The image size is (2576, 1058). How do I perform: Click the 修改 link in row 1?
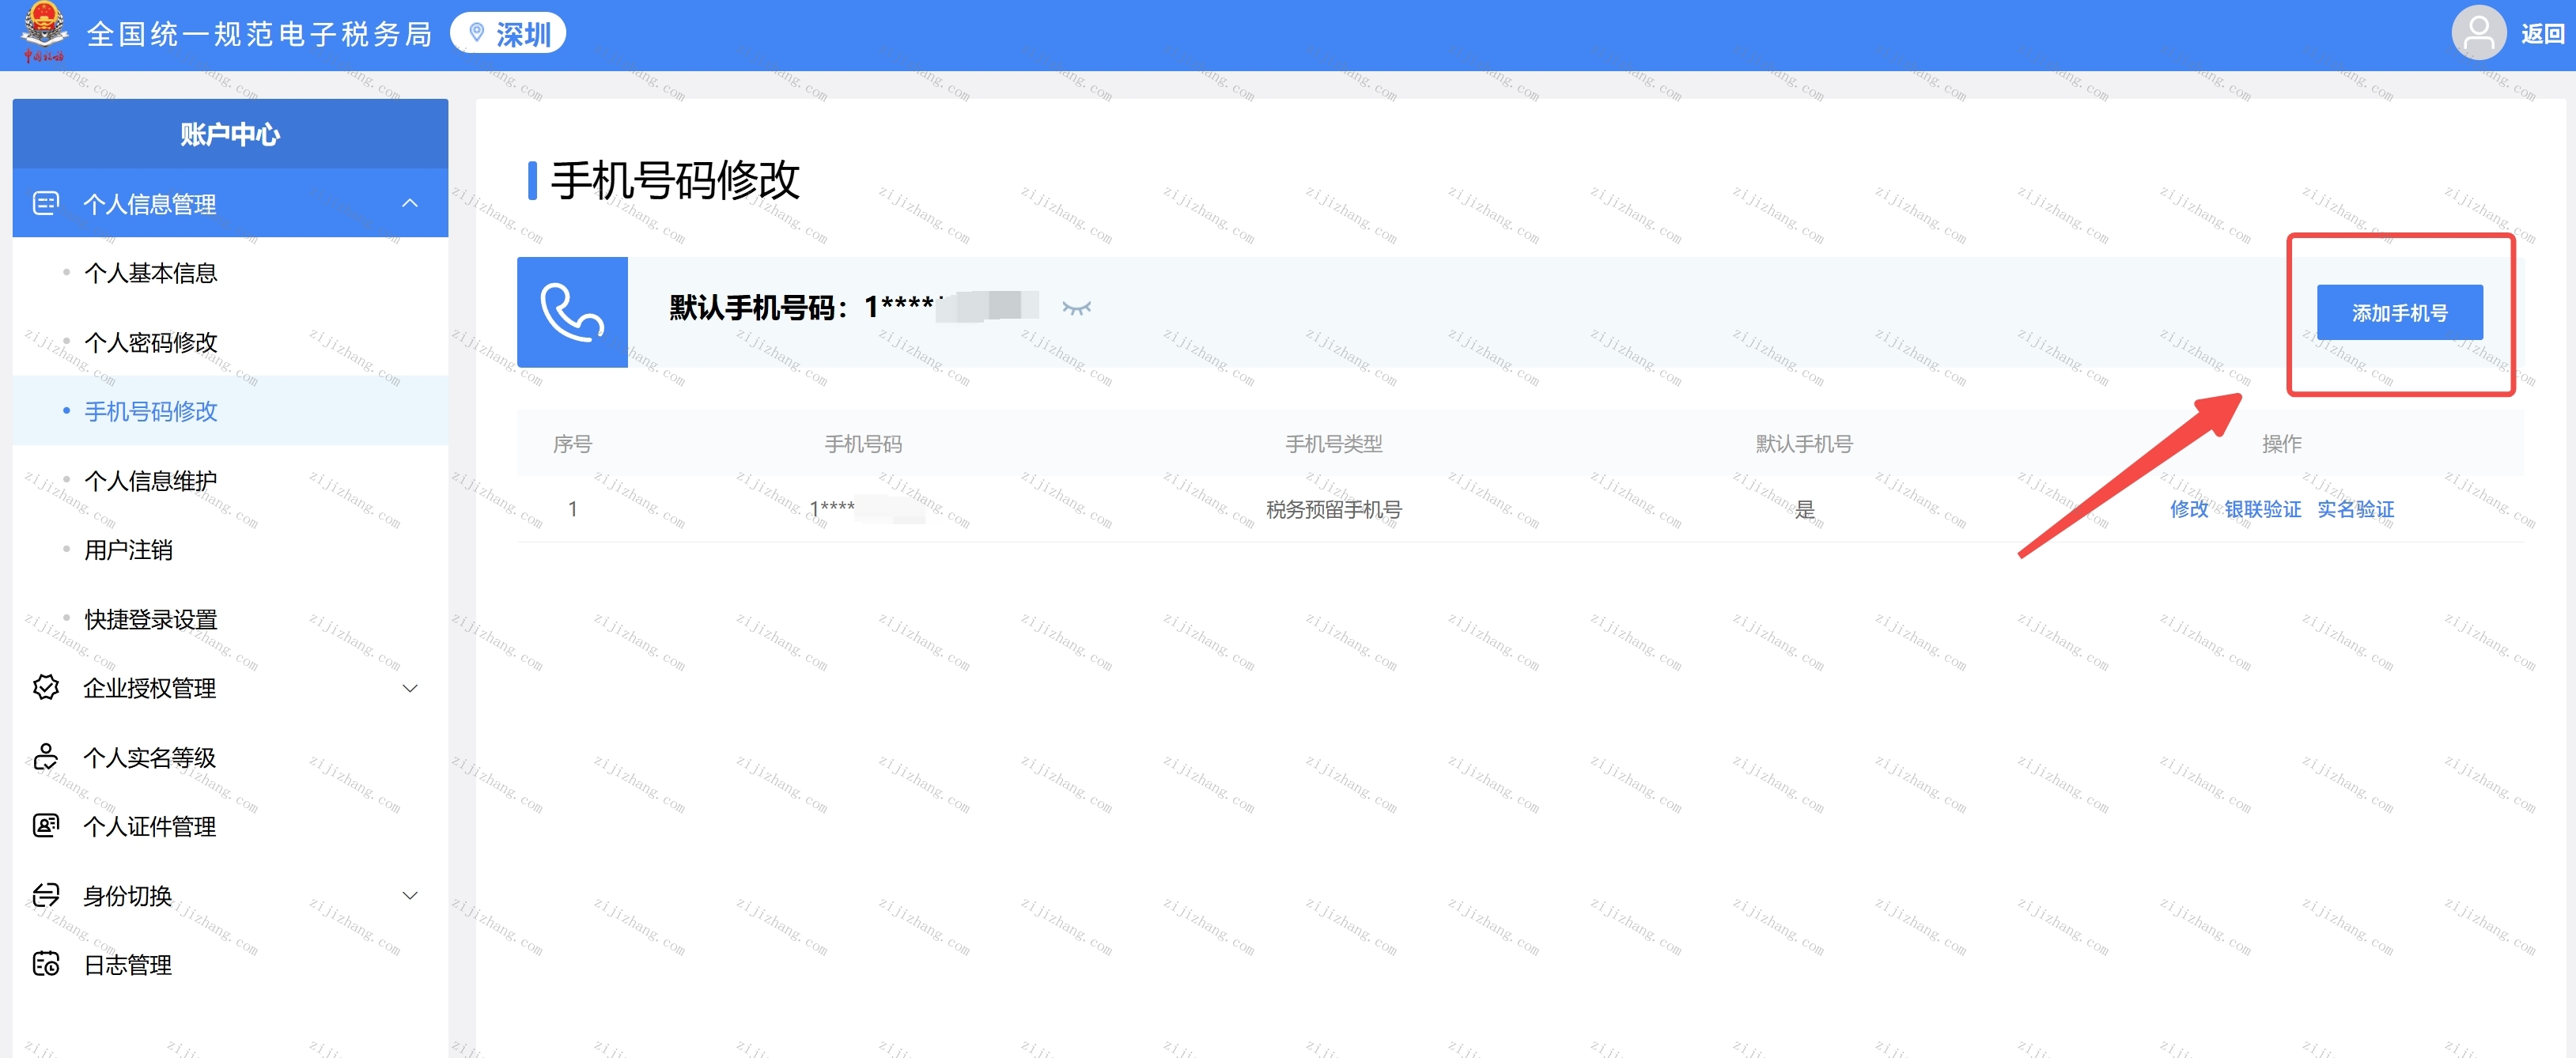tap(2189, 509)
